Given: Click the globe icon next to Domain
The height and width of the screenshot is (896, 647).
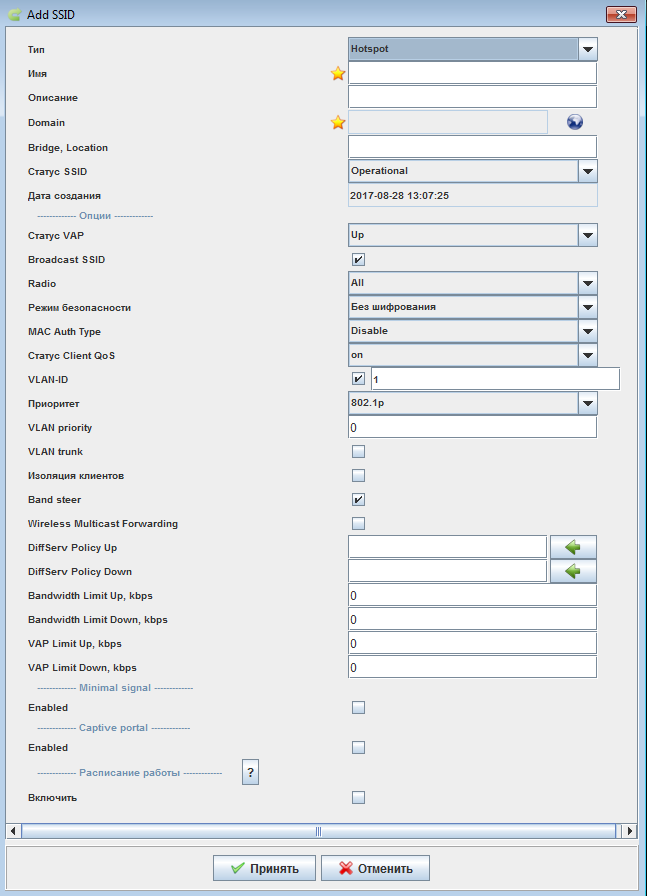Looking at the screenshot, I should 574,122.
